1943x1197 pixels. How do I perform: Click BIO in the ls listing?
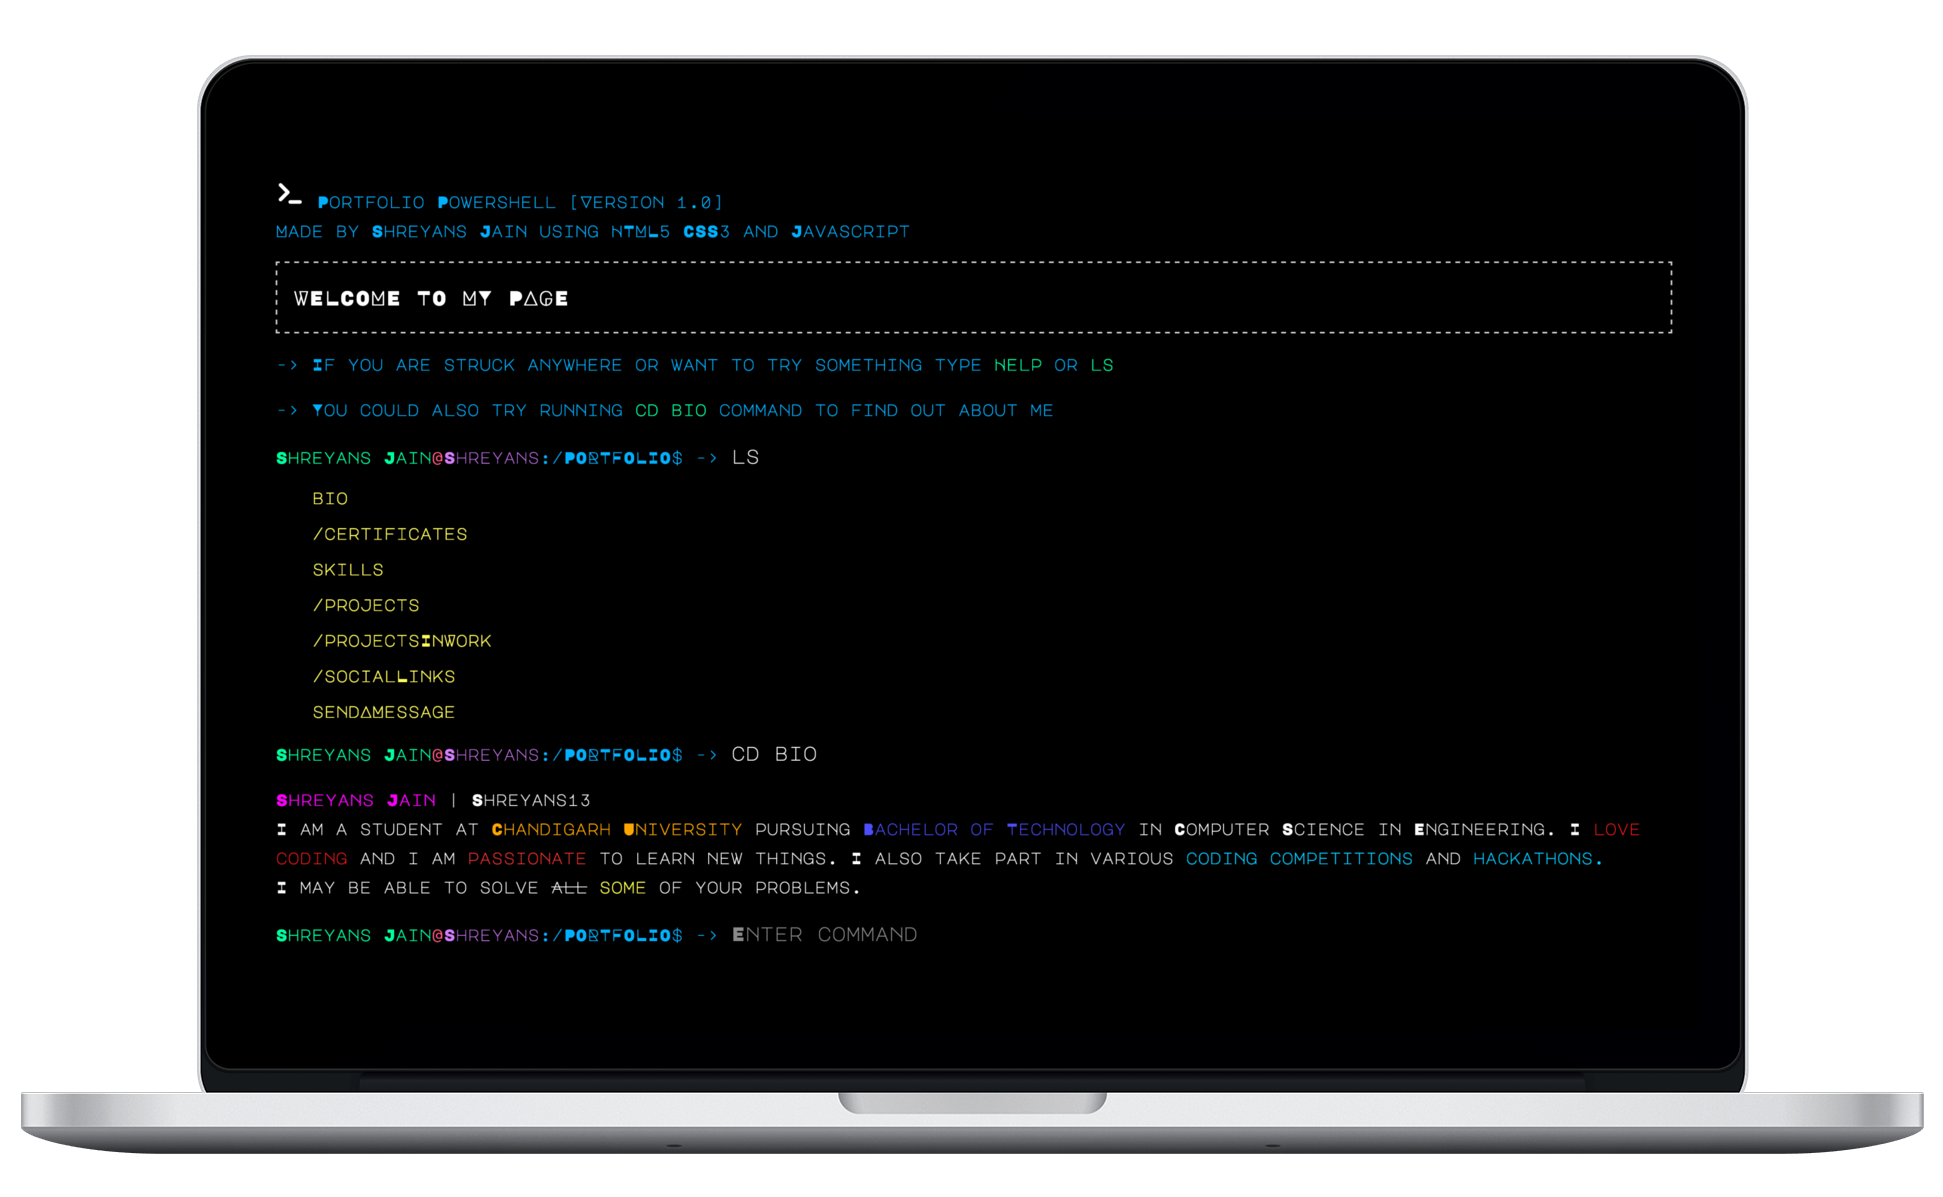click(x=330, y=499)
